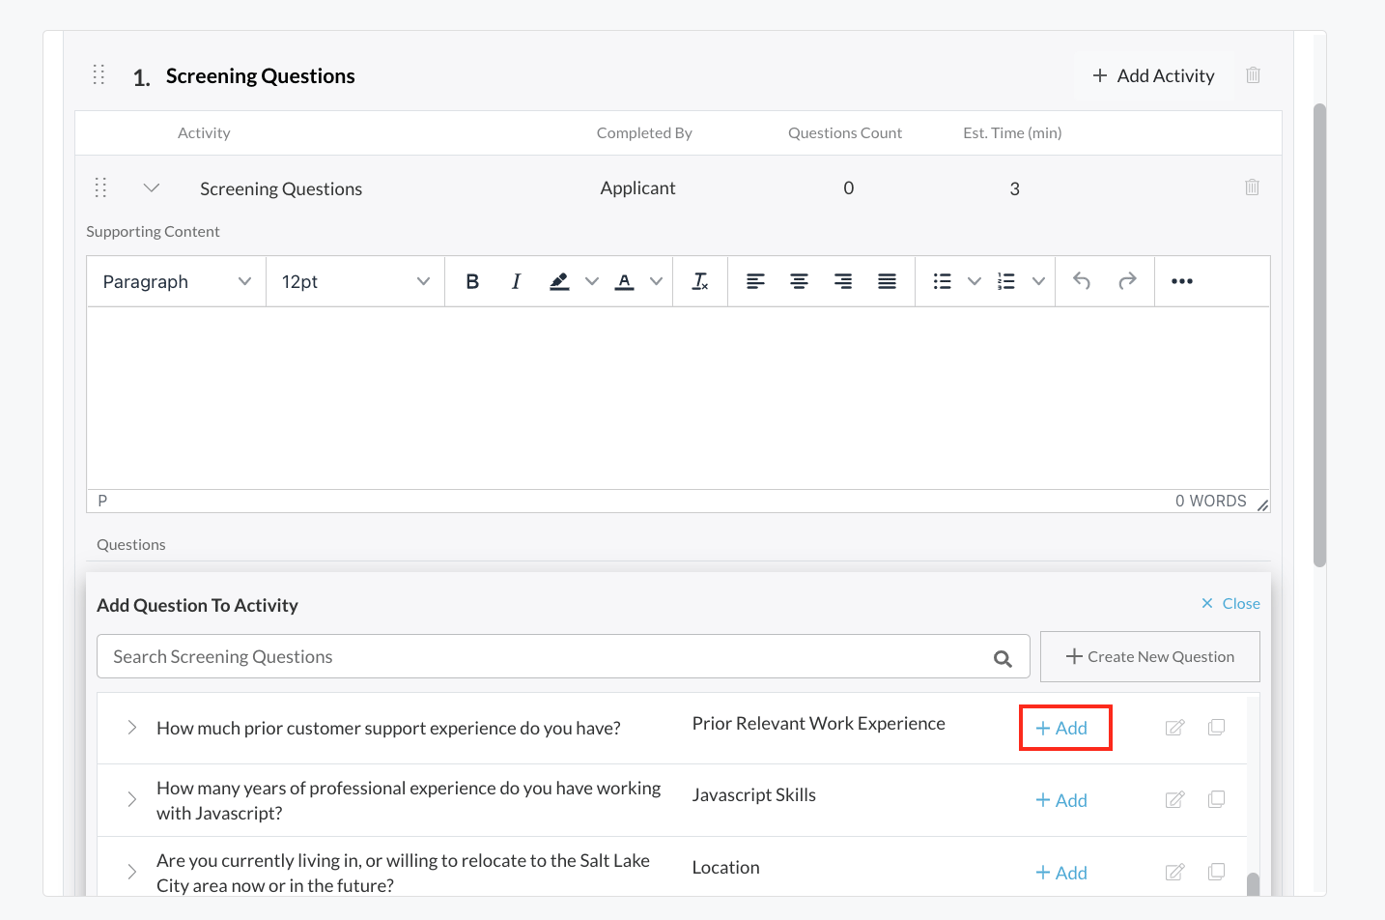This screenshot has width=1385, height=920.
Task: Click the Add Activity button
Action: pos(1154,75)
